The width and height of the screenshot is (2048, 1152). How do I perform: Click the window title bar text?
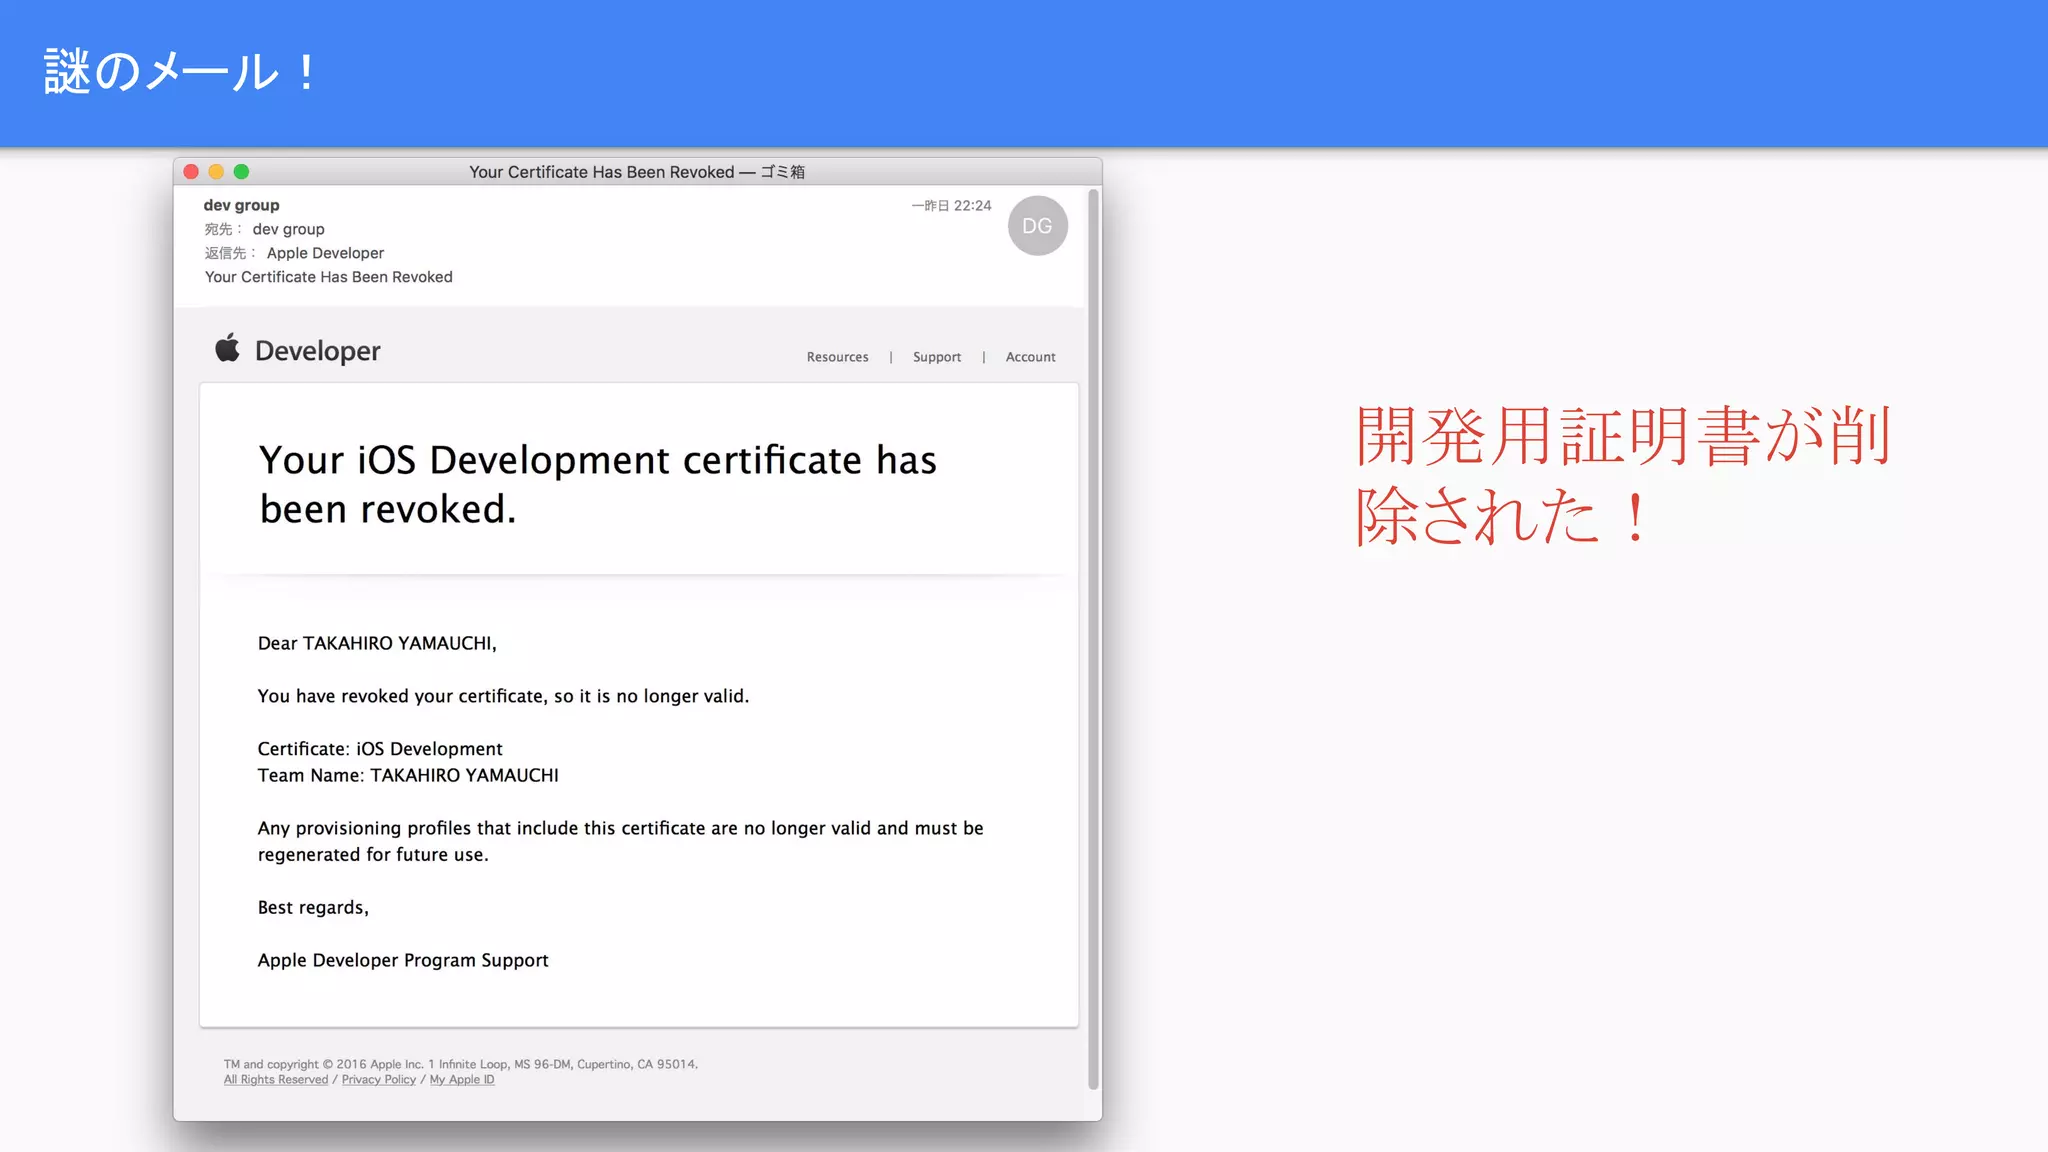tap(637, 172)
